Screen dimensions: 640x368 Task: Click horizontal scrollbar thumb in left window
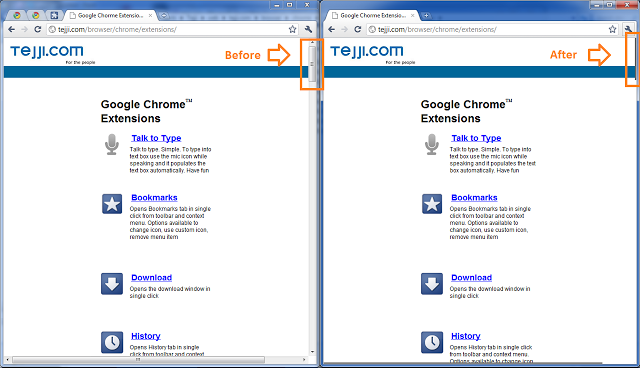point(138,360)
